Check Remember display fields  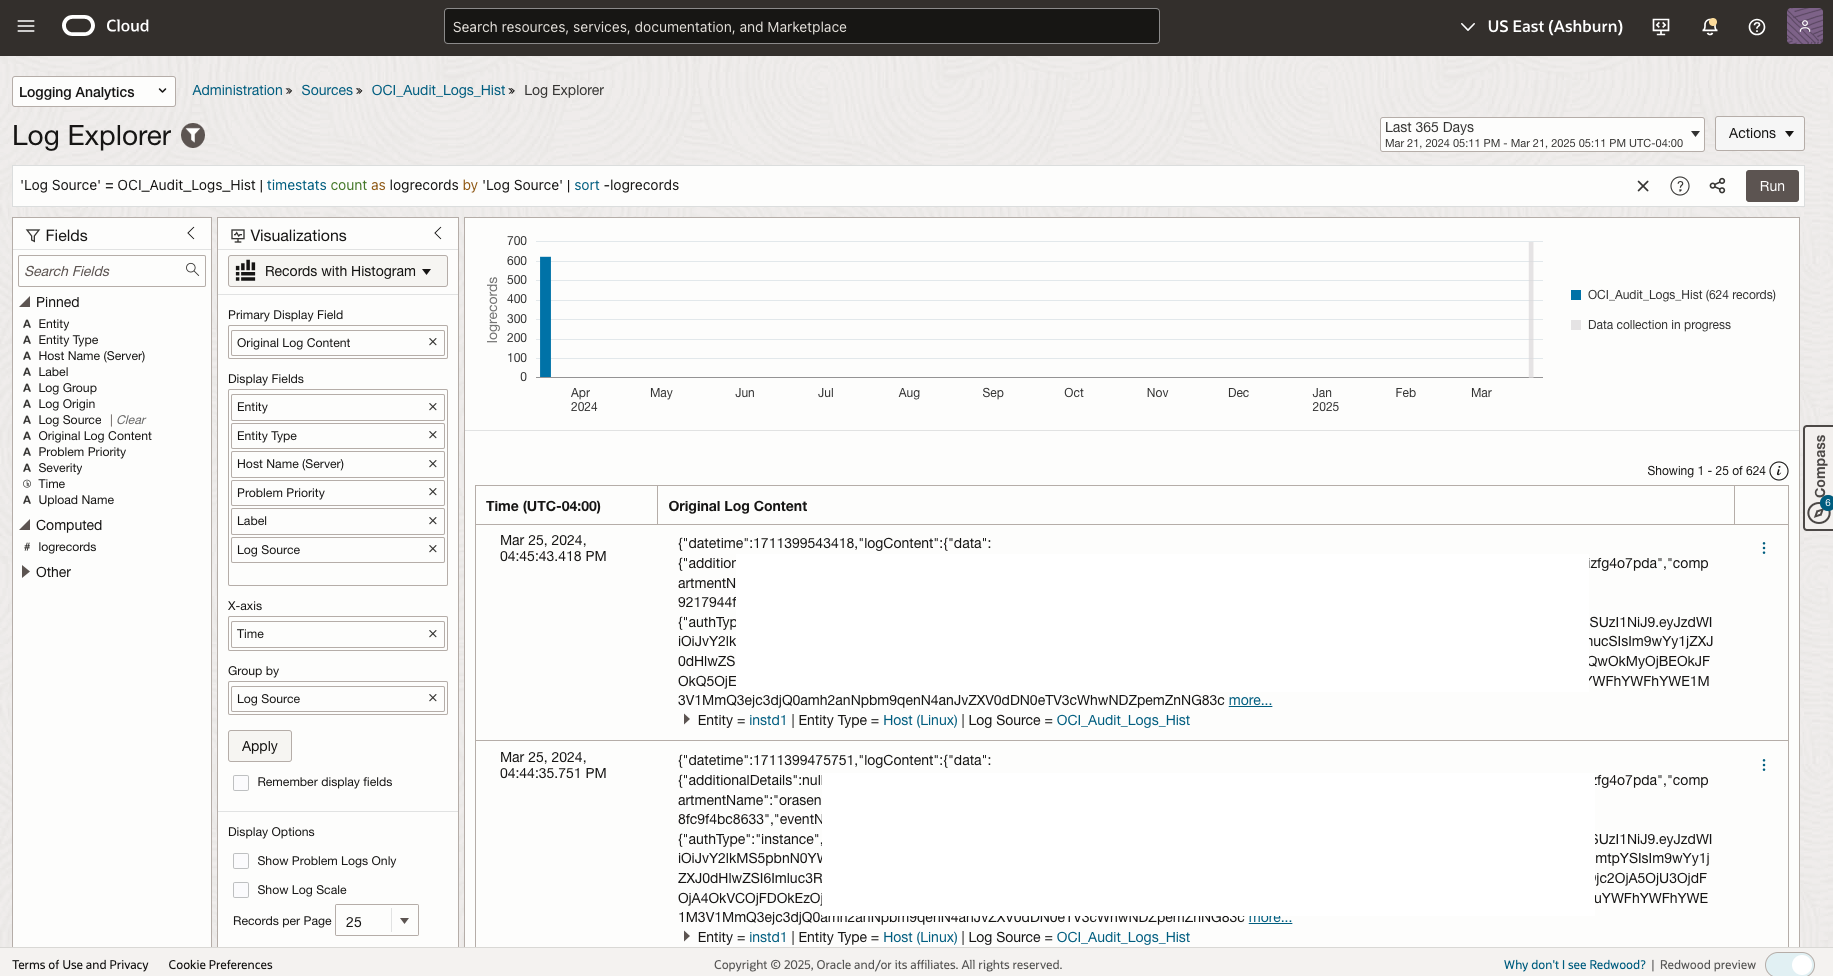(x=241, y=782)
